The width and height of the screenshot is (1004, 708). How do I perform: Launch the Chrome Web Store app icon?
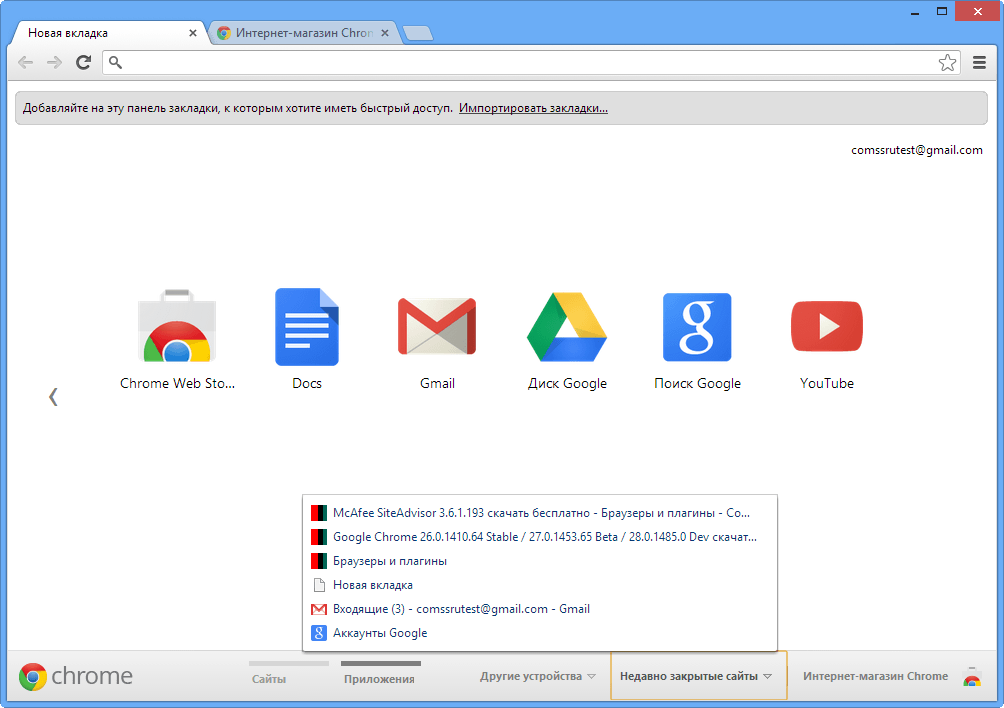pyautogui.click(x=177, y=326)
